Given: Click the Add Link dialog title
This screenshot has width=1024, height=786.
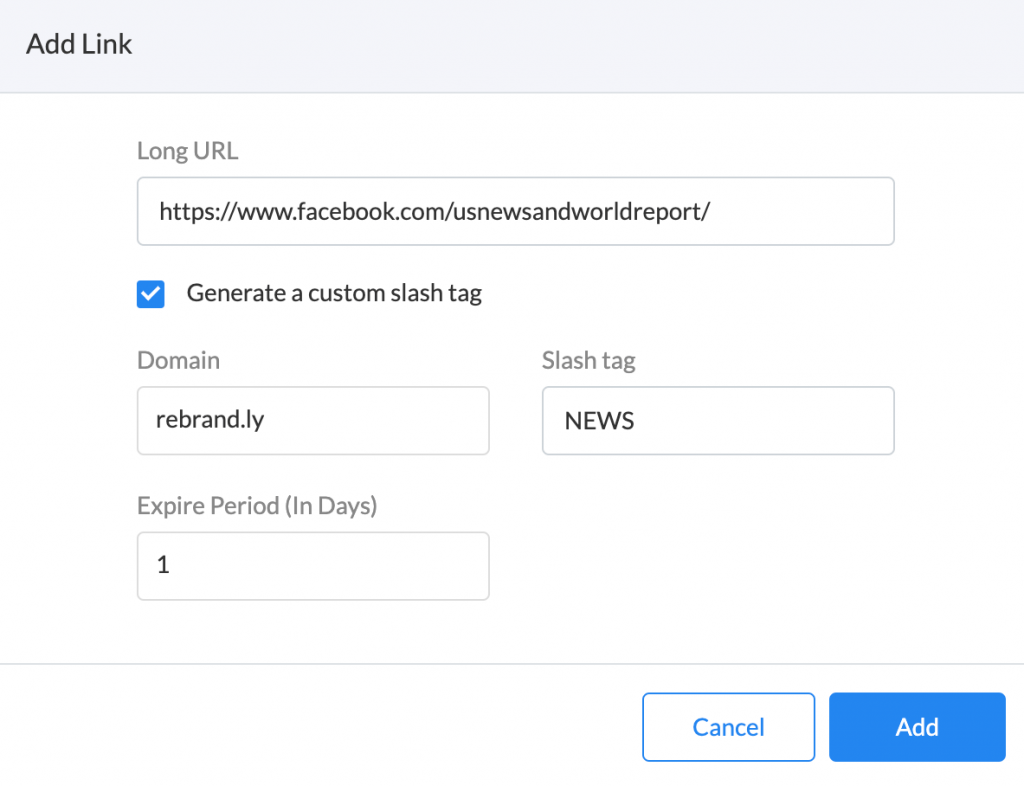Looking at the screenshot, I should pos(79,45).
